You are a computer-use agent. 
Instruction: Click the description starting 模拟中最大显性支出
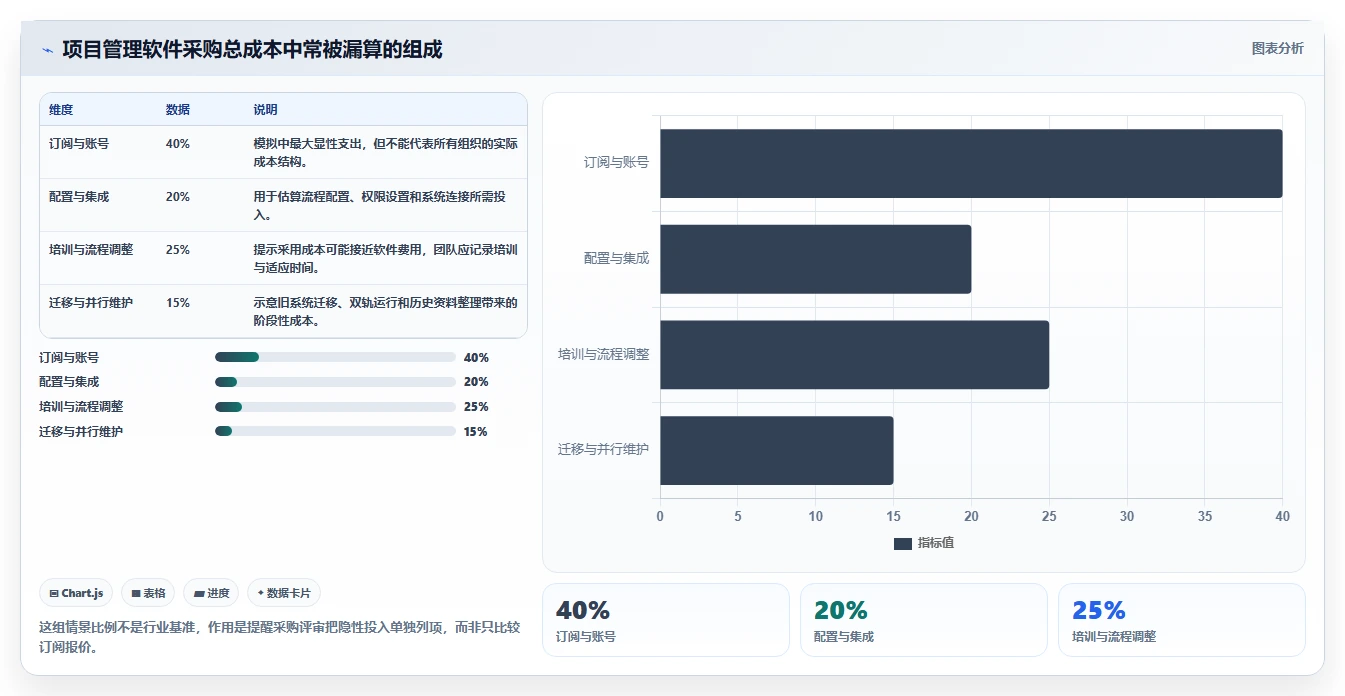[x=385, y=153]
